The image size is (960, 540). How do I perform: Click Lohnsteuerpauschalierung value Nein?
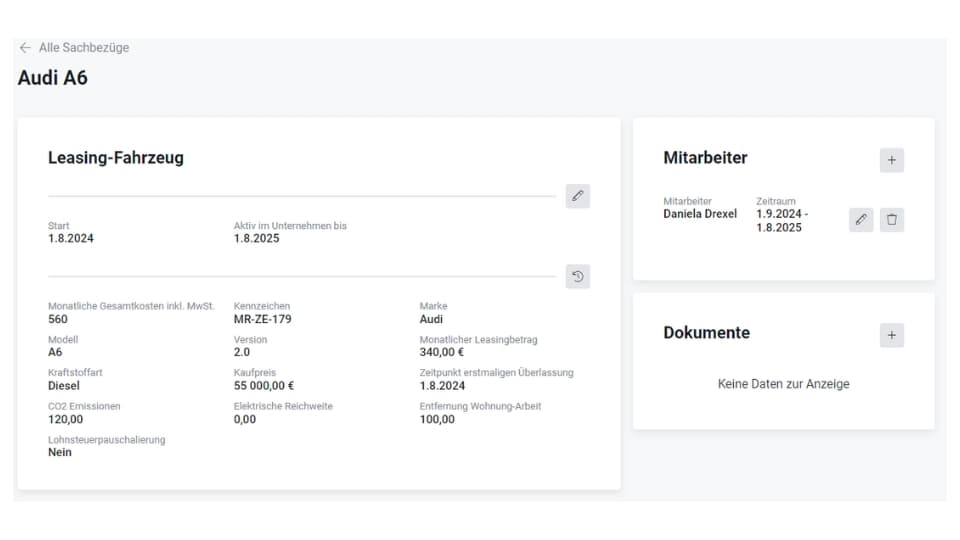coord(60,452)
